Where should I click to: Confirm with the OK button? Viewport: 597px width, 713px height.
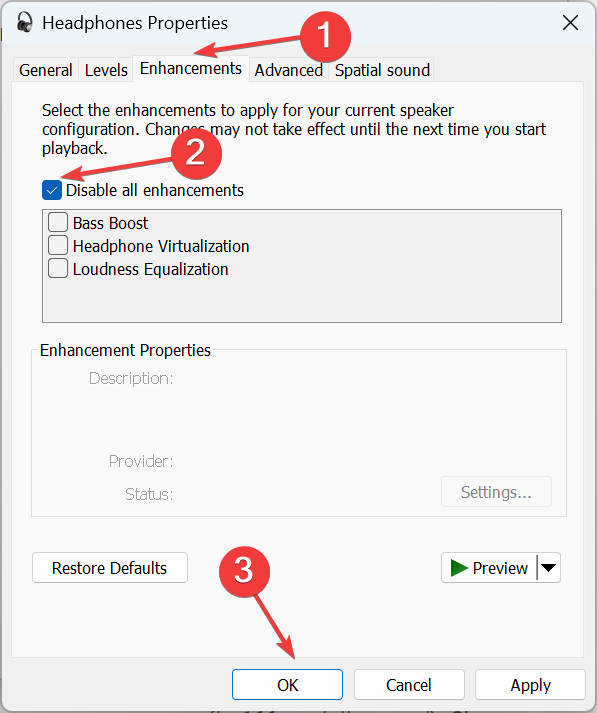pos(287,684)
